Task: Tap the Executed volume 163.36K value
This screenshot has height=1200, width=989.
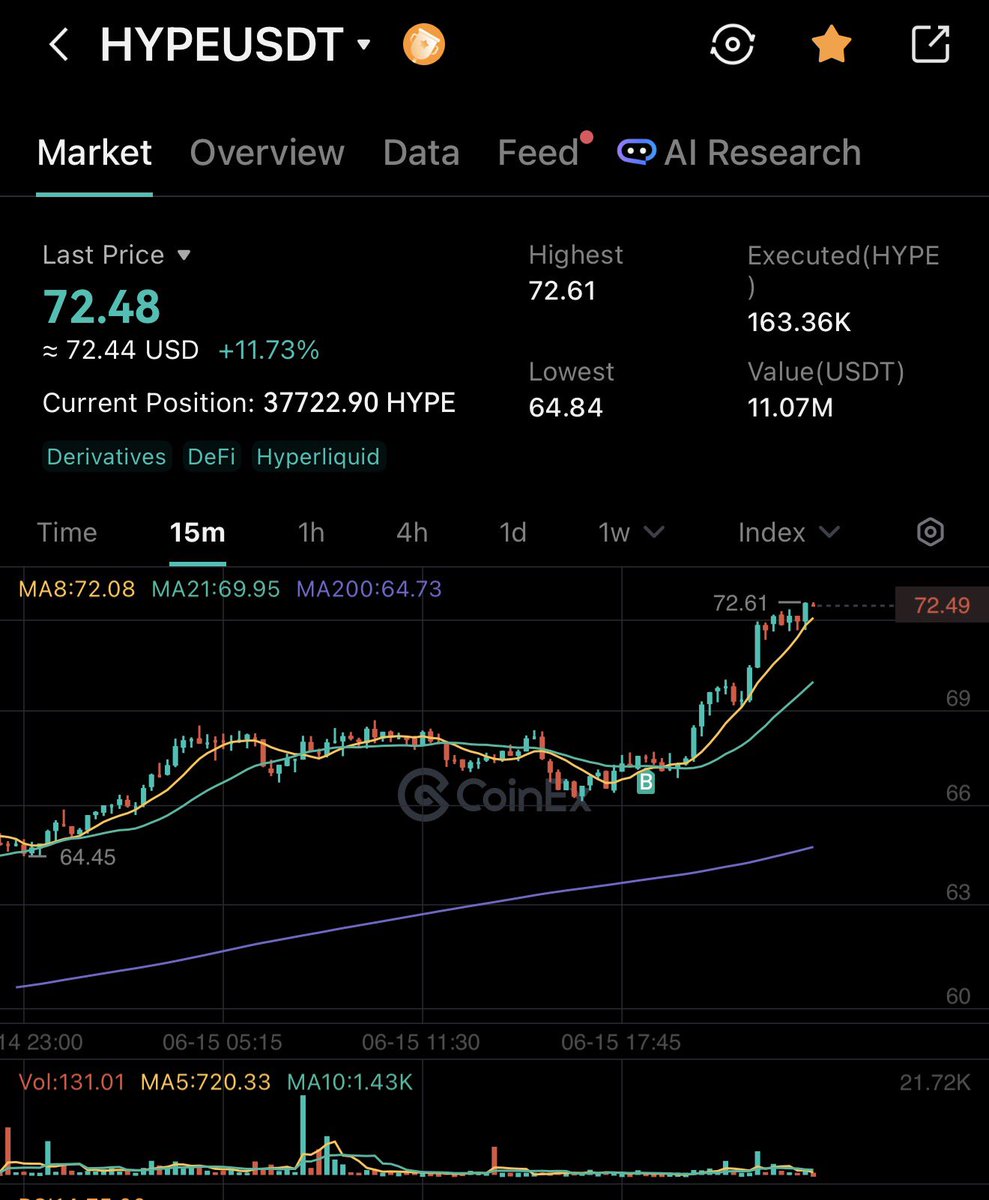Action: point(799,322)
